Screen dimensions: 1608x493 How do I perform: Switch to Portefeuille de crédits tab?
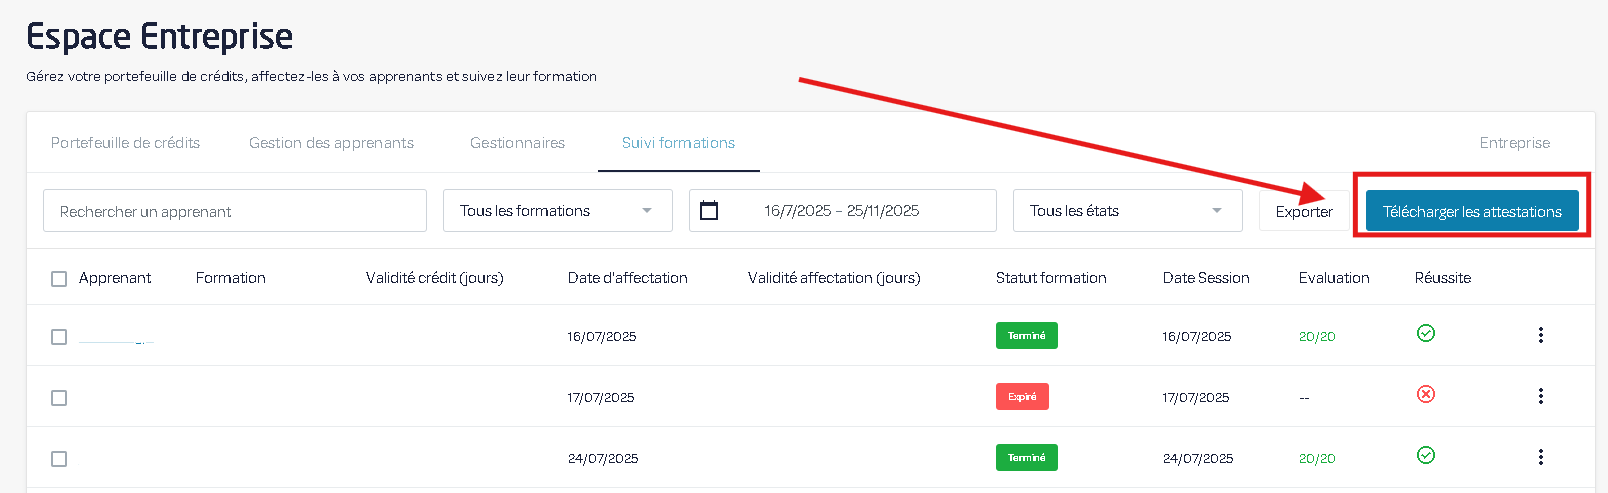click(x=125, y=143)
